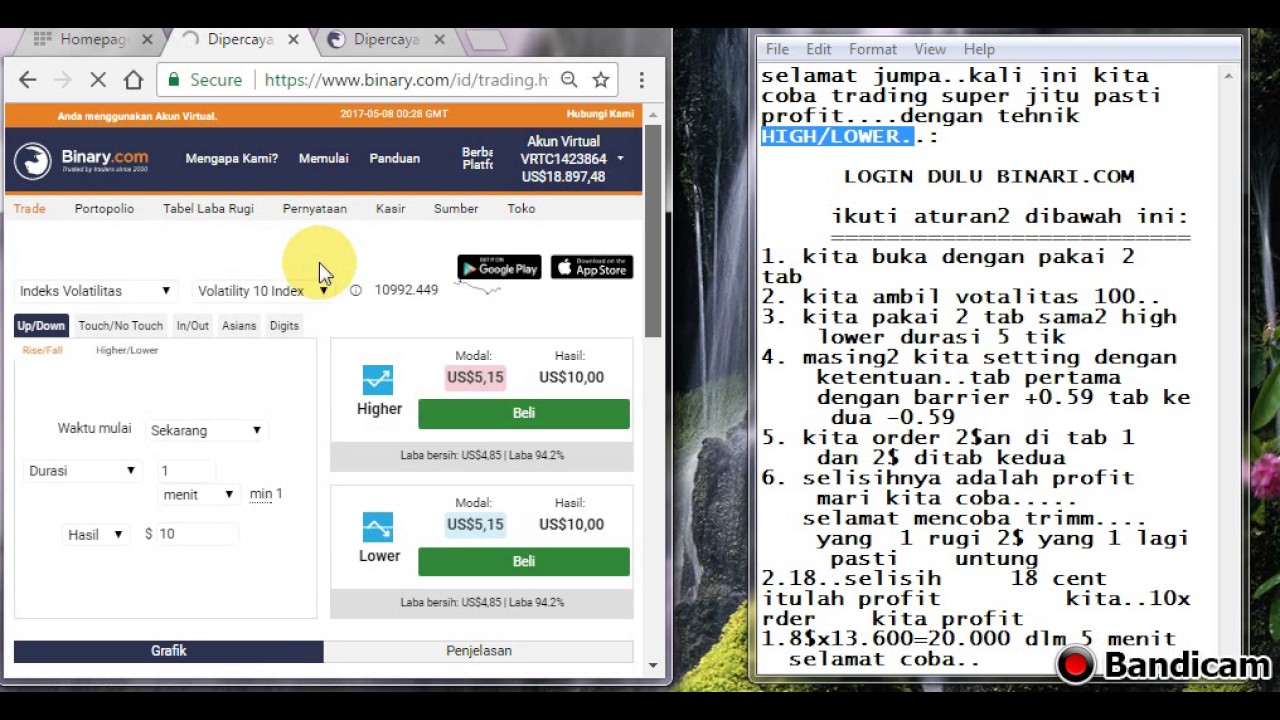1280x720 pixels.
Task: Open Waktu mulai Sekarang dropdown
Action: tap(205, 430)
